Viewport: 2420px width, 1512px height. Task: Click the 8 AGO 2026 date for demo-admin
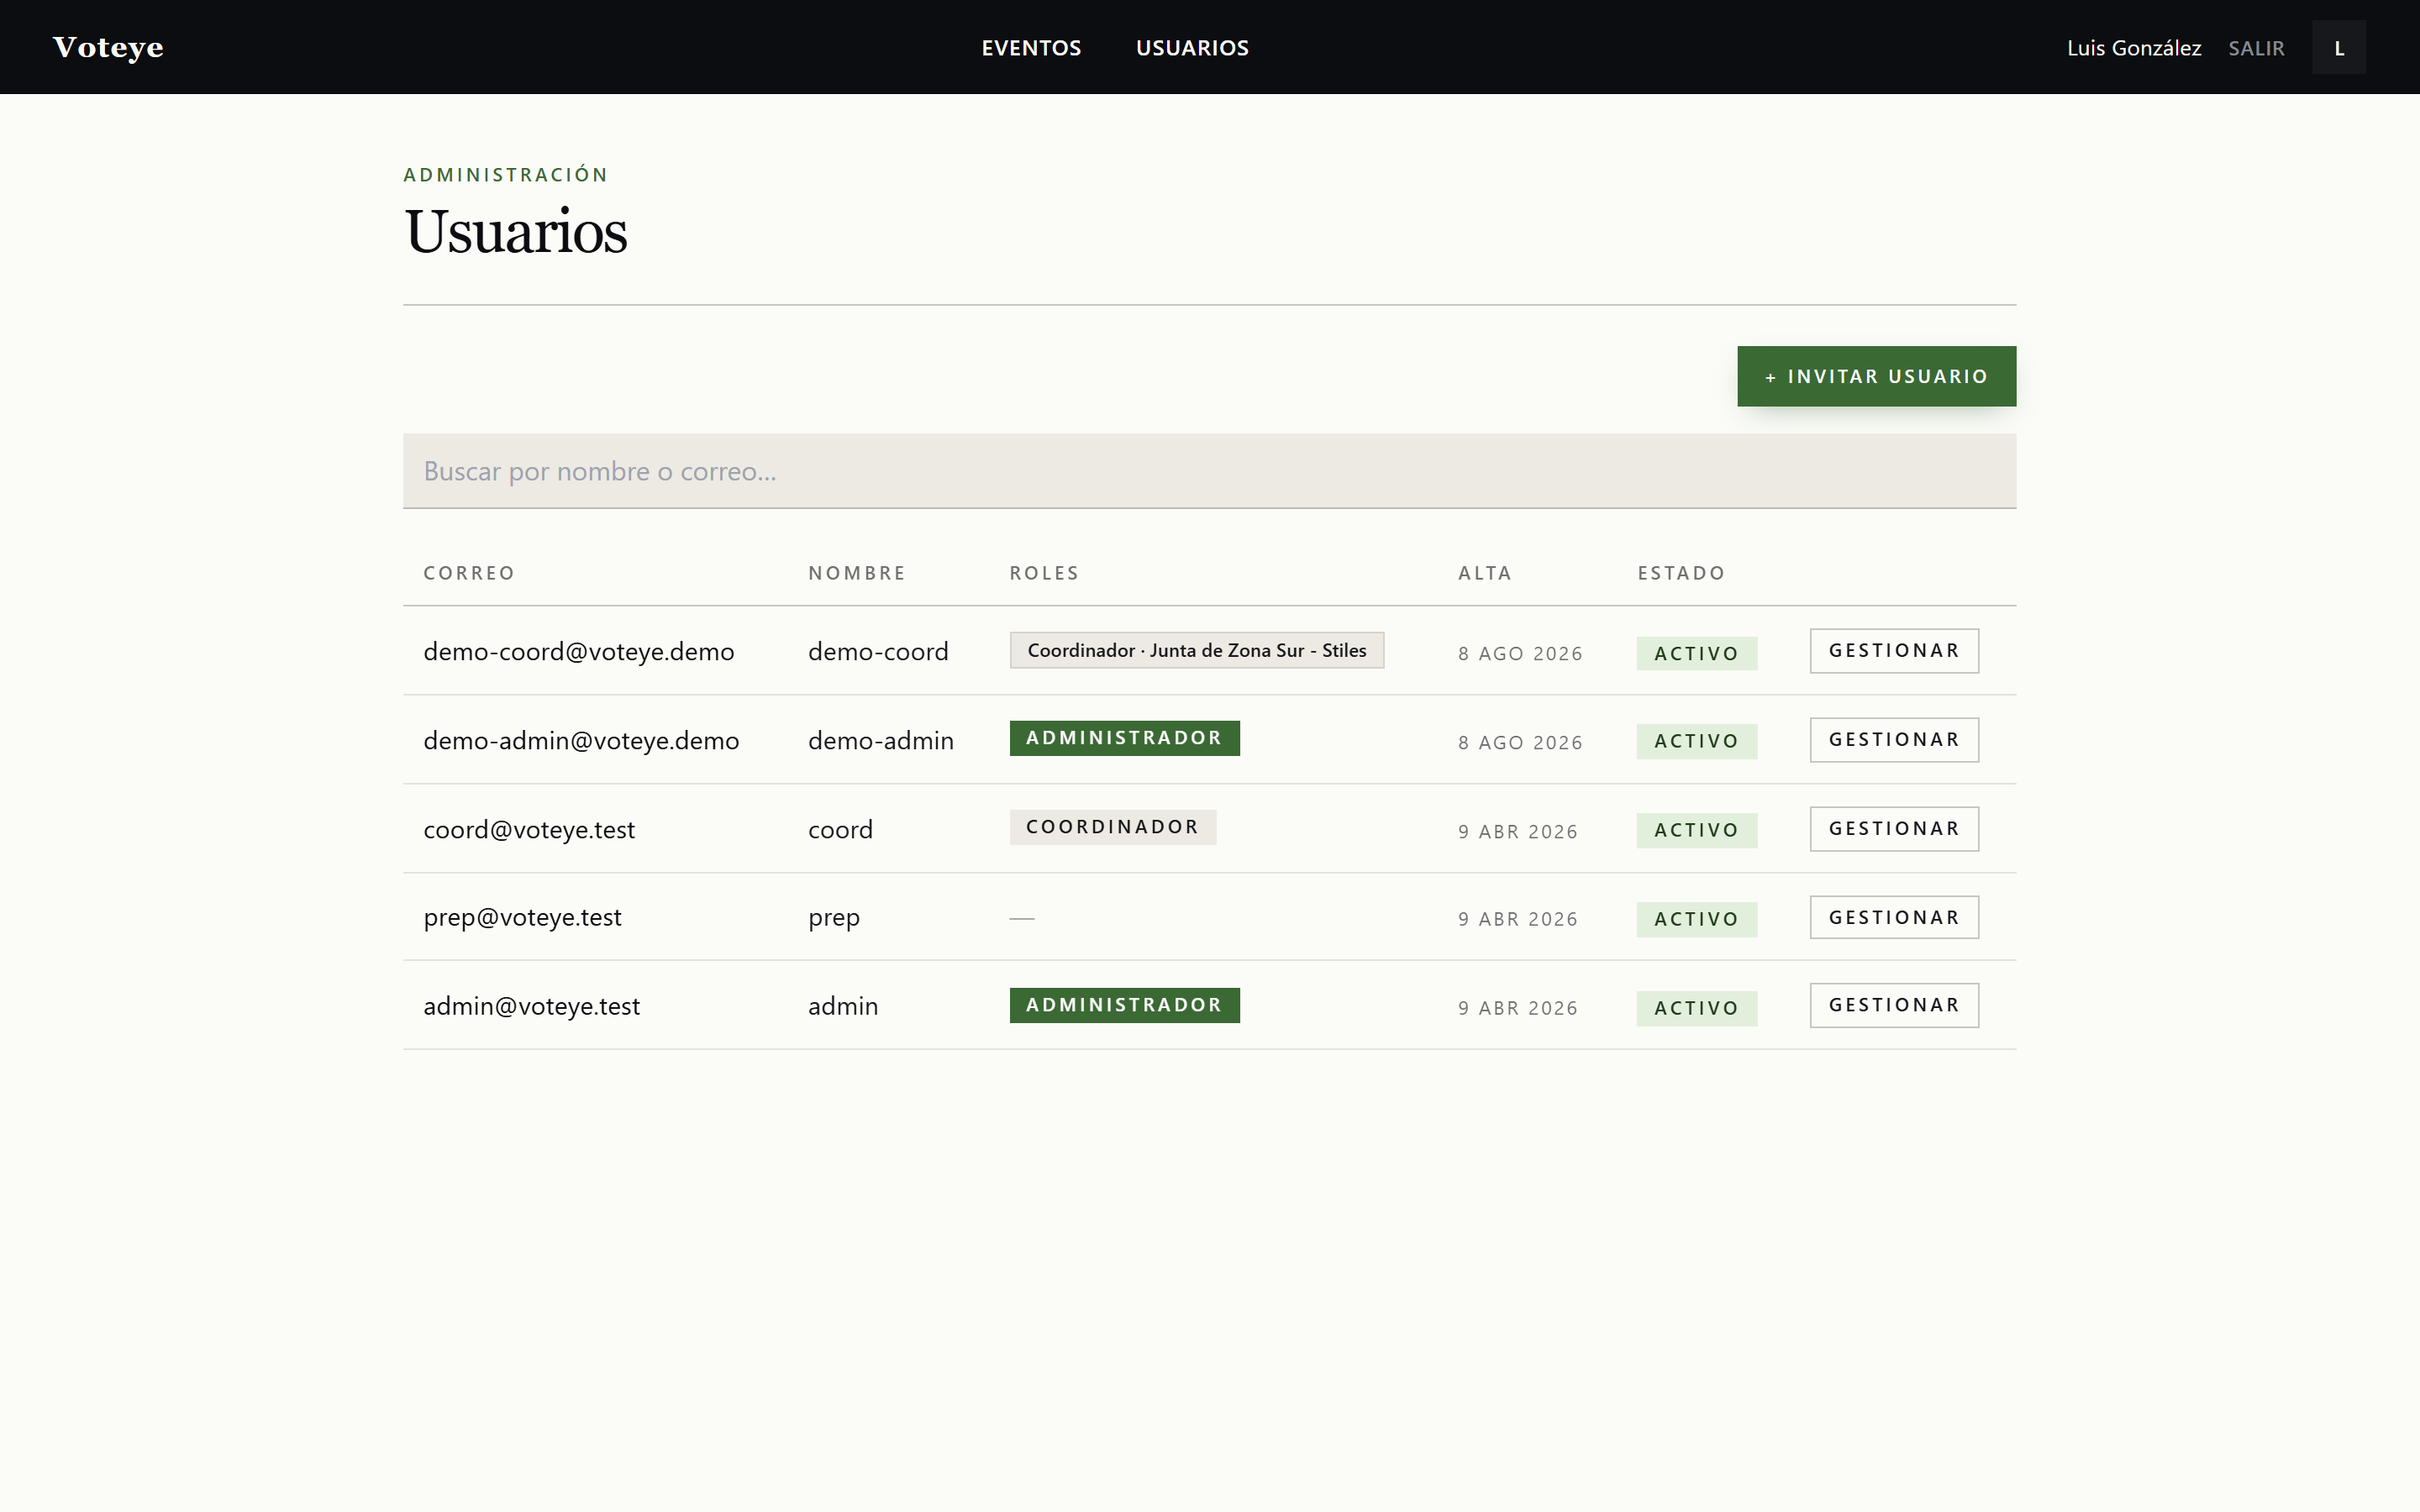(1520, 742)
